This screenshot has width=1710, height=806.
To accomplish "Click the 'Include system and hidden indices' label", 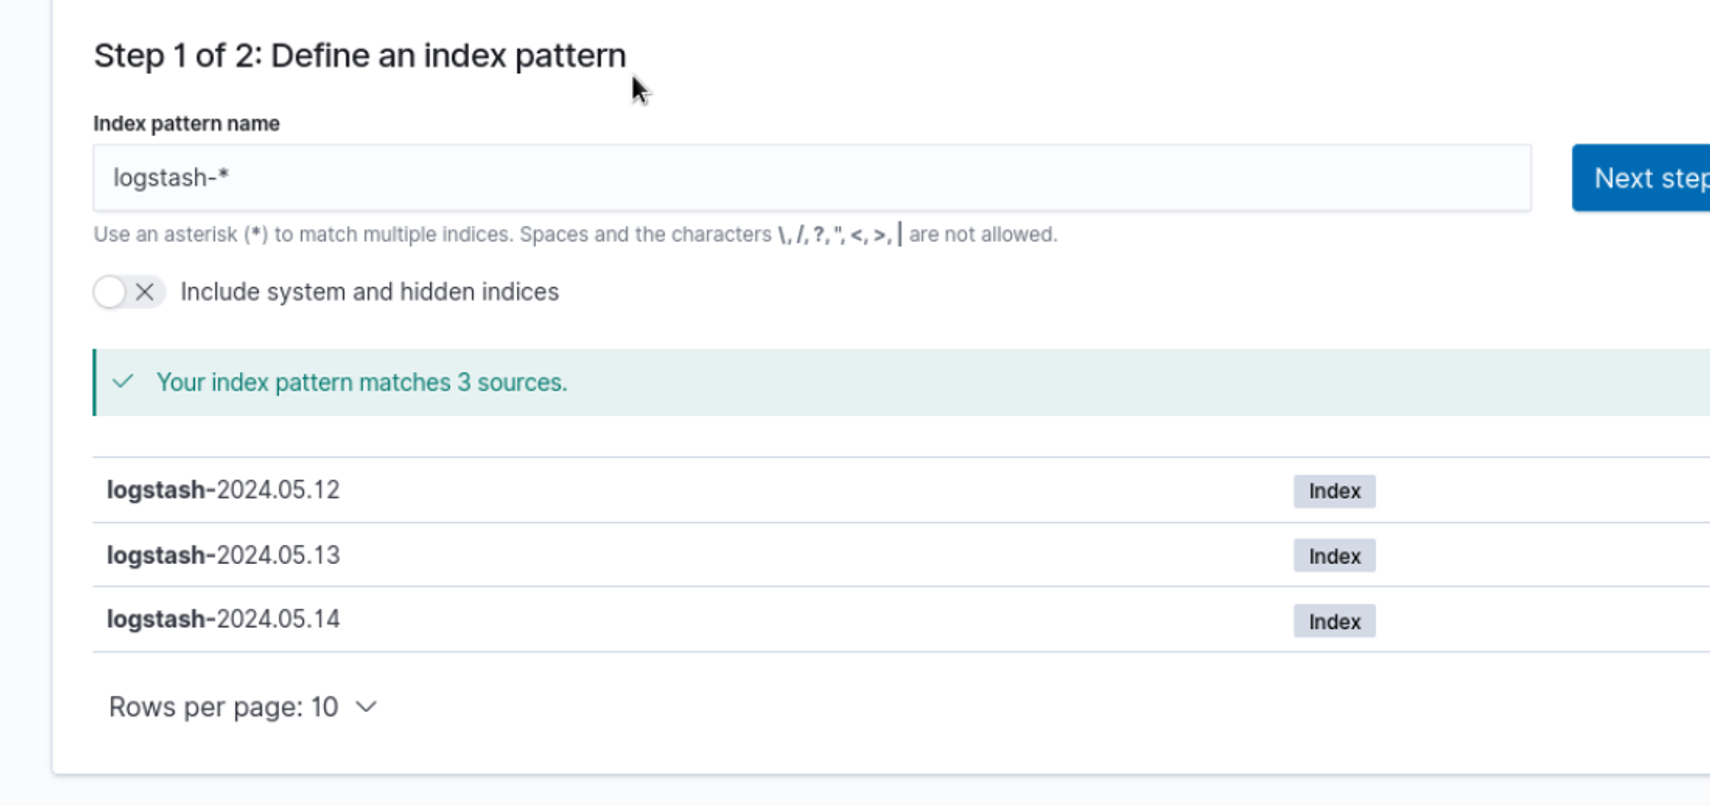I will coord(369,292).
